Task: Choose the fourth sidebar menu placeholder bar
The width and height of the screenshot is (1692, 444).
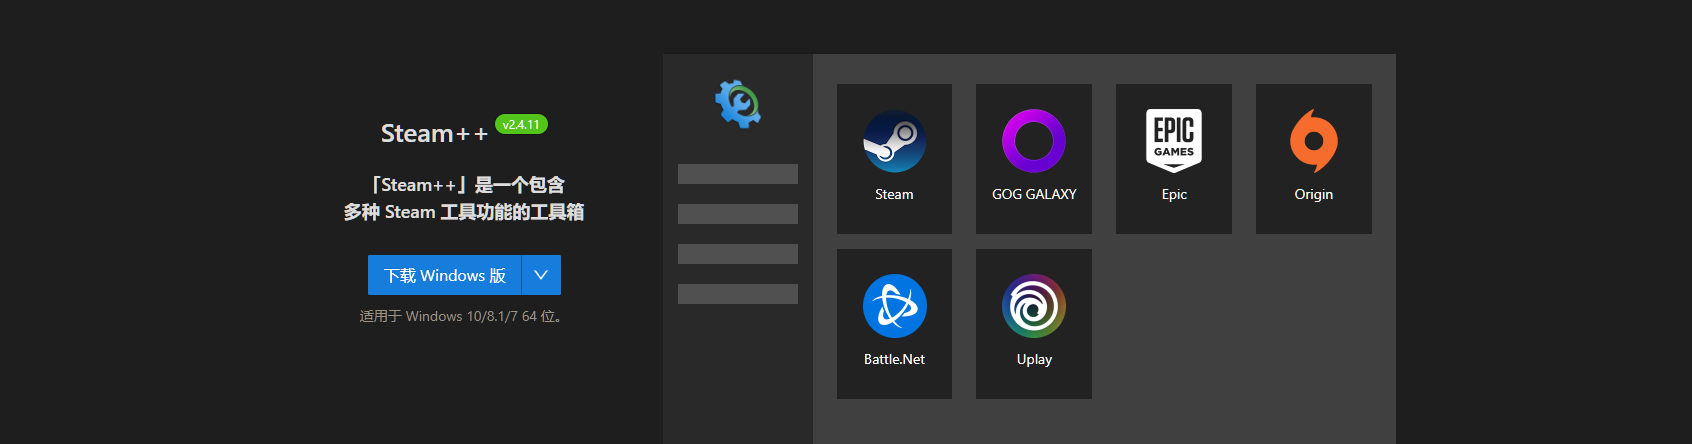Action: [x=738, y=294]
